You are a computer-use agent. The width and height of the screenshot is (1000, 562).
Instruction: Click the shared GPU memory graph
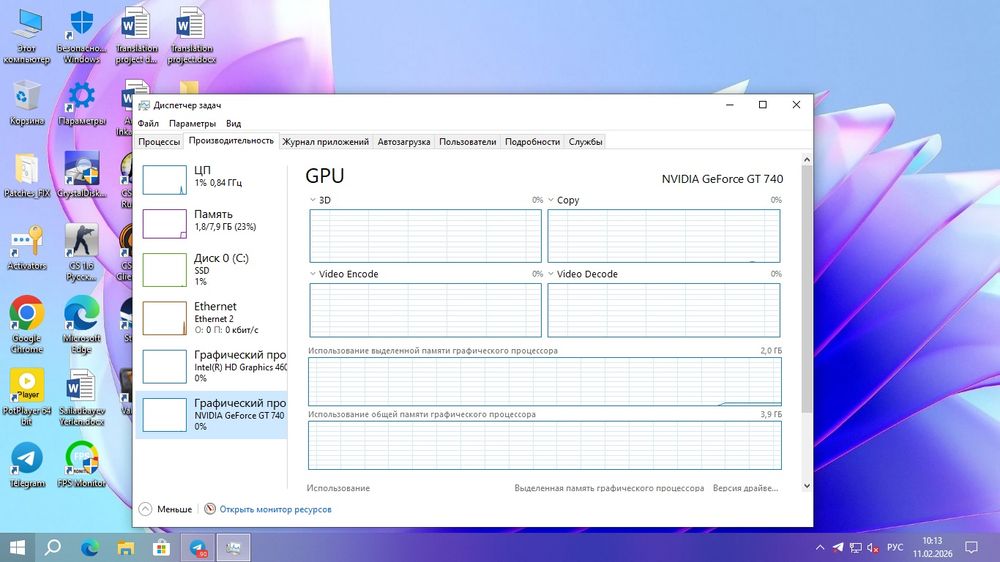point(545,445)
